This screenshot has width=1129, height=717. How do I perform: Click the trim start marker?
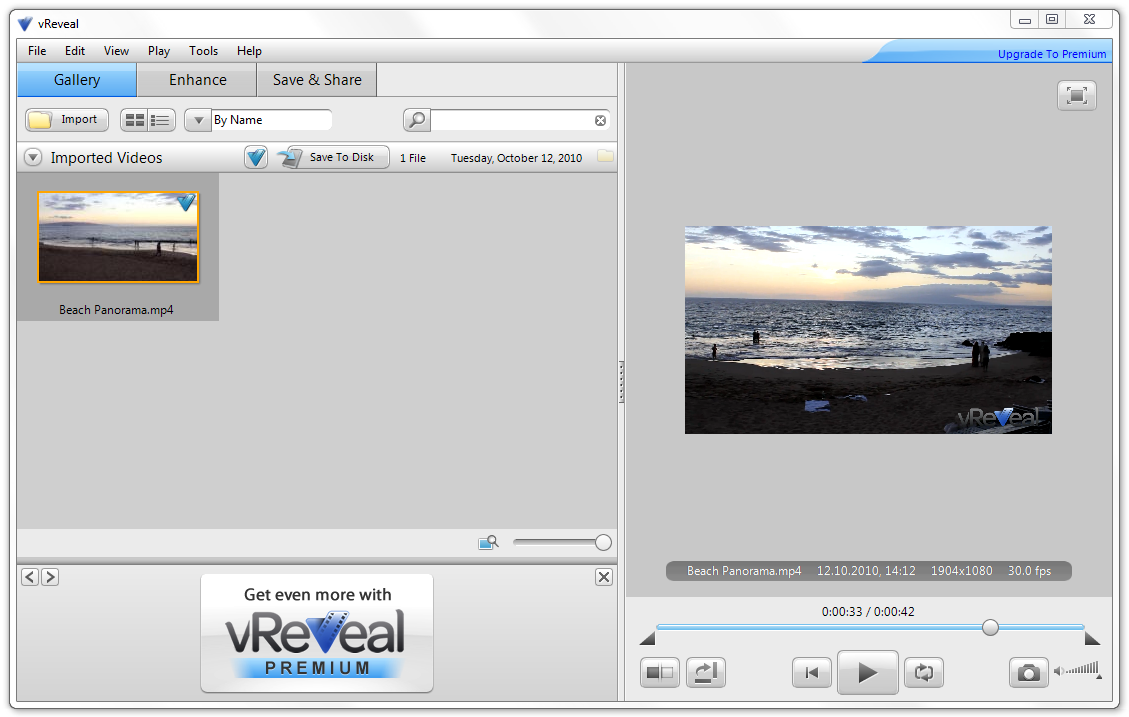(648, 638)
